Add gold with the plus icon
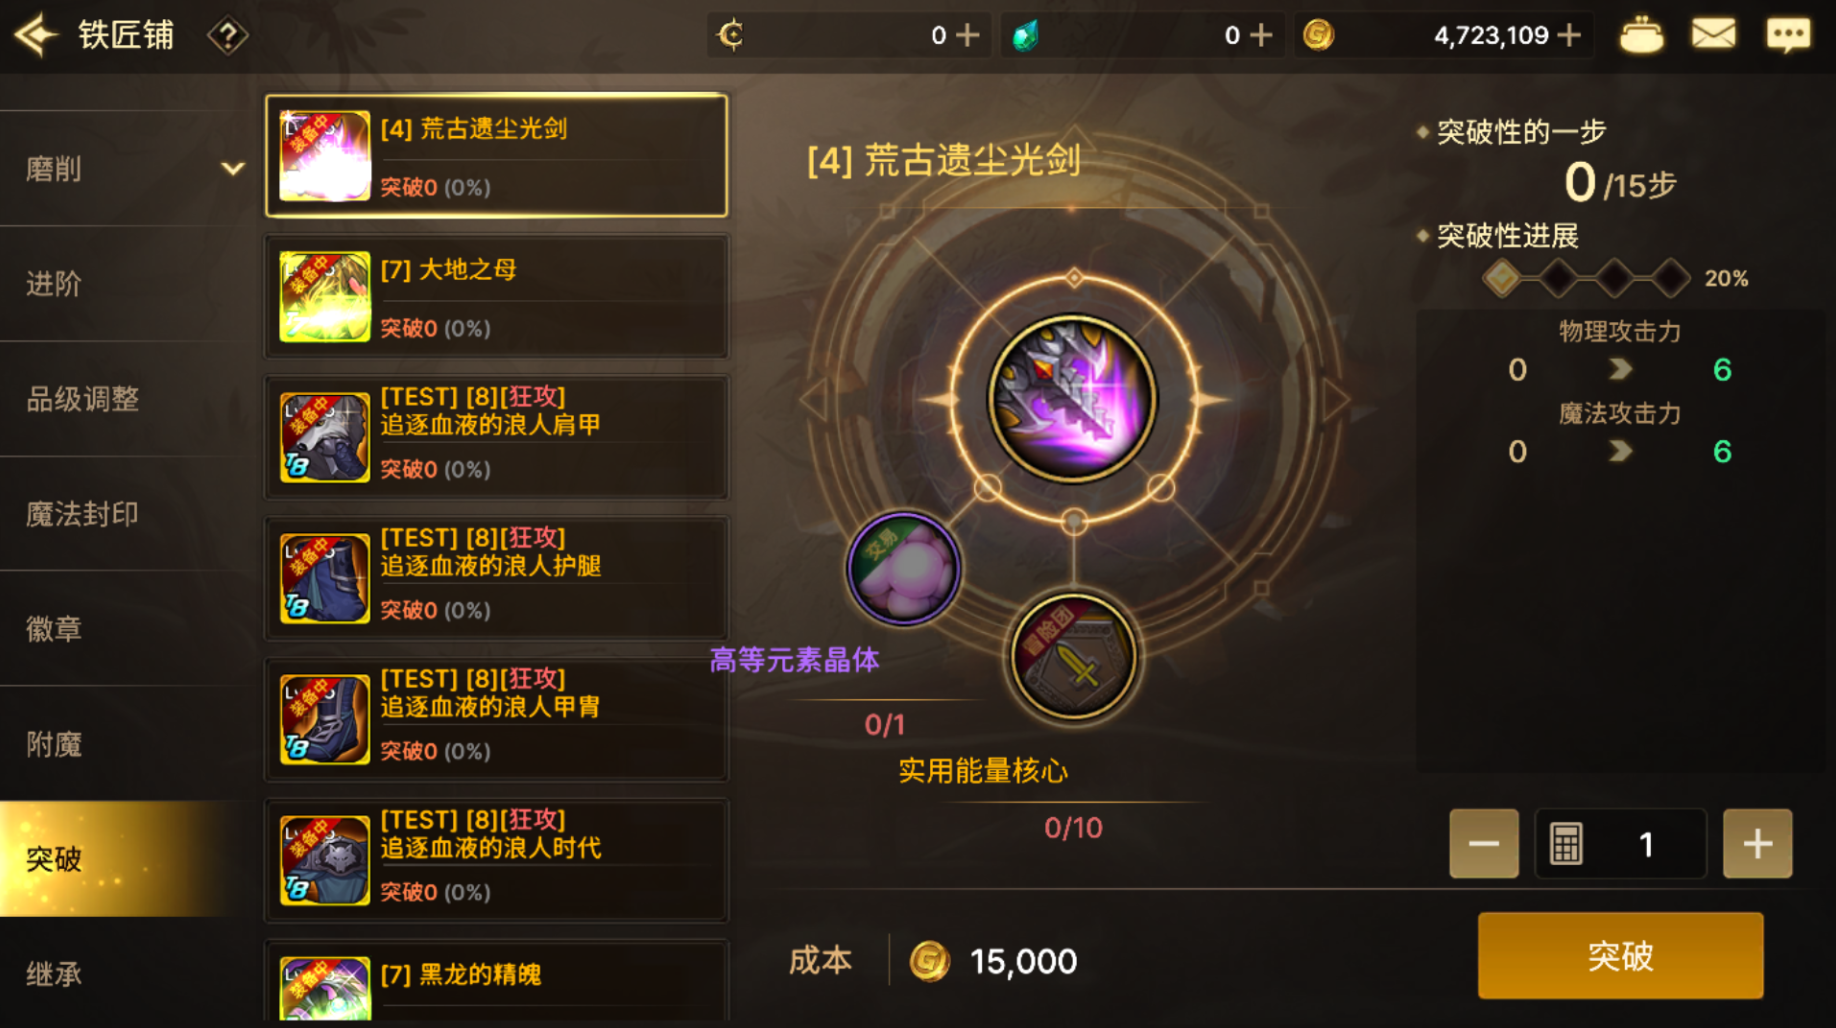This screenshot has height=1028, width=1836. 1569,36
